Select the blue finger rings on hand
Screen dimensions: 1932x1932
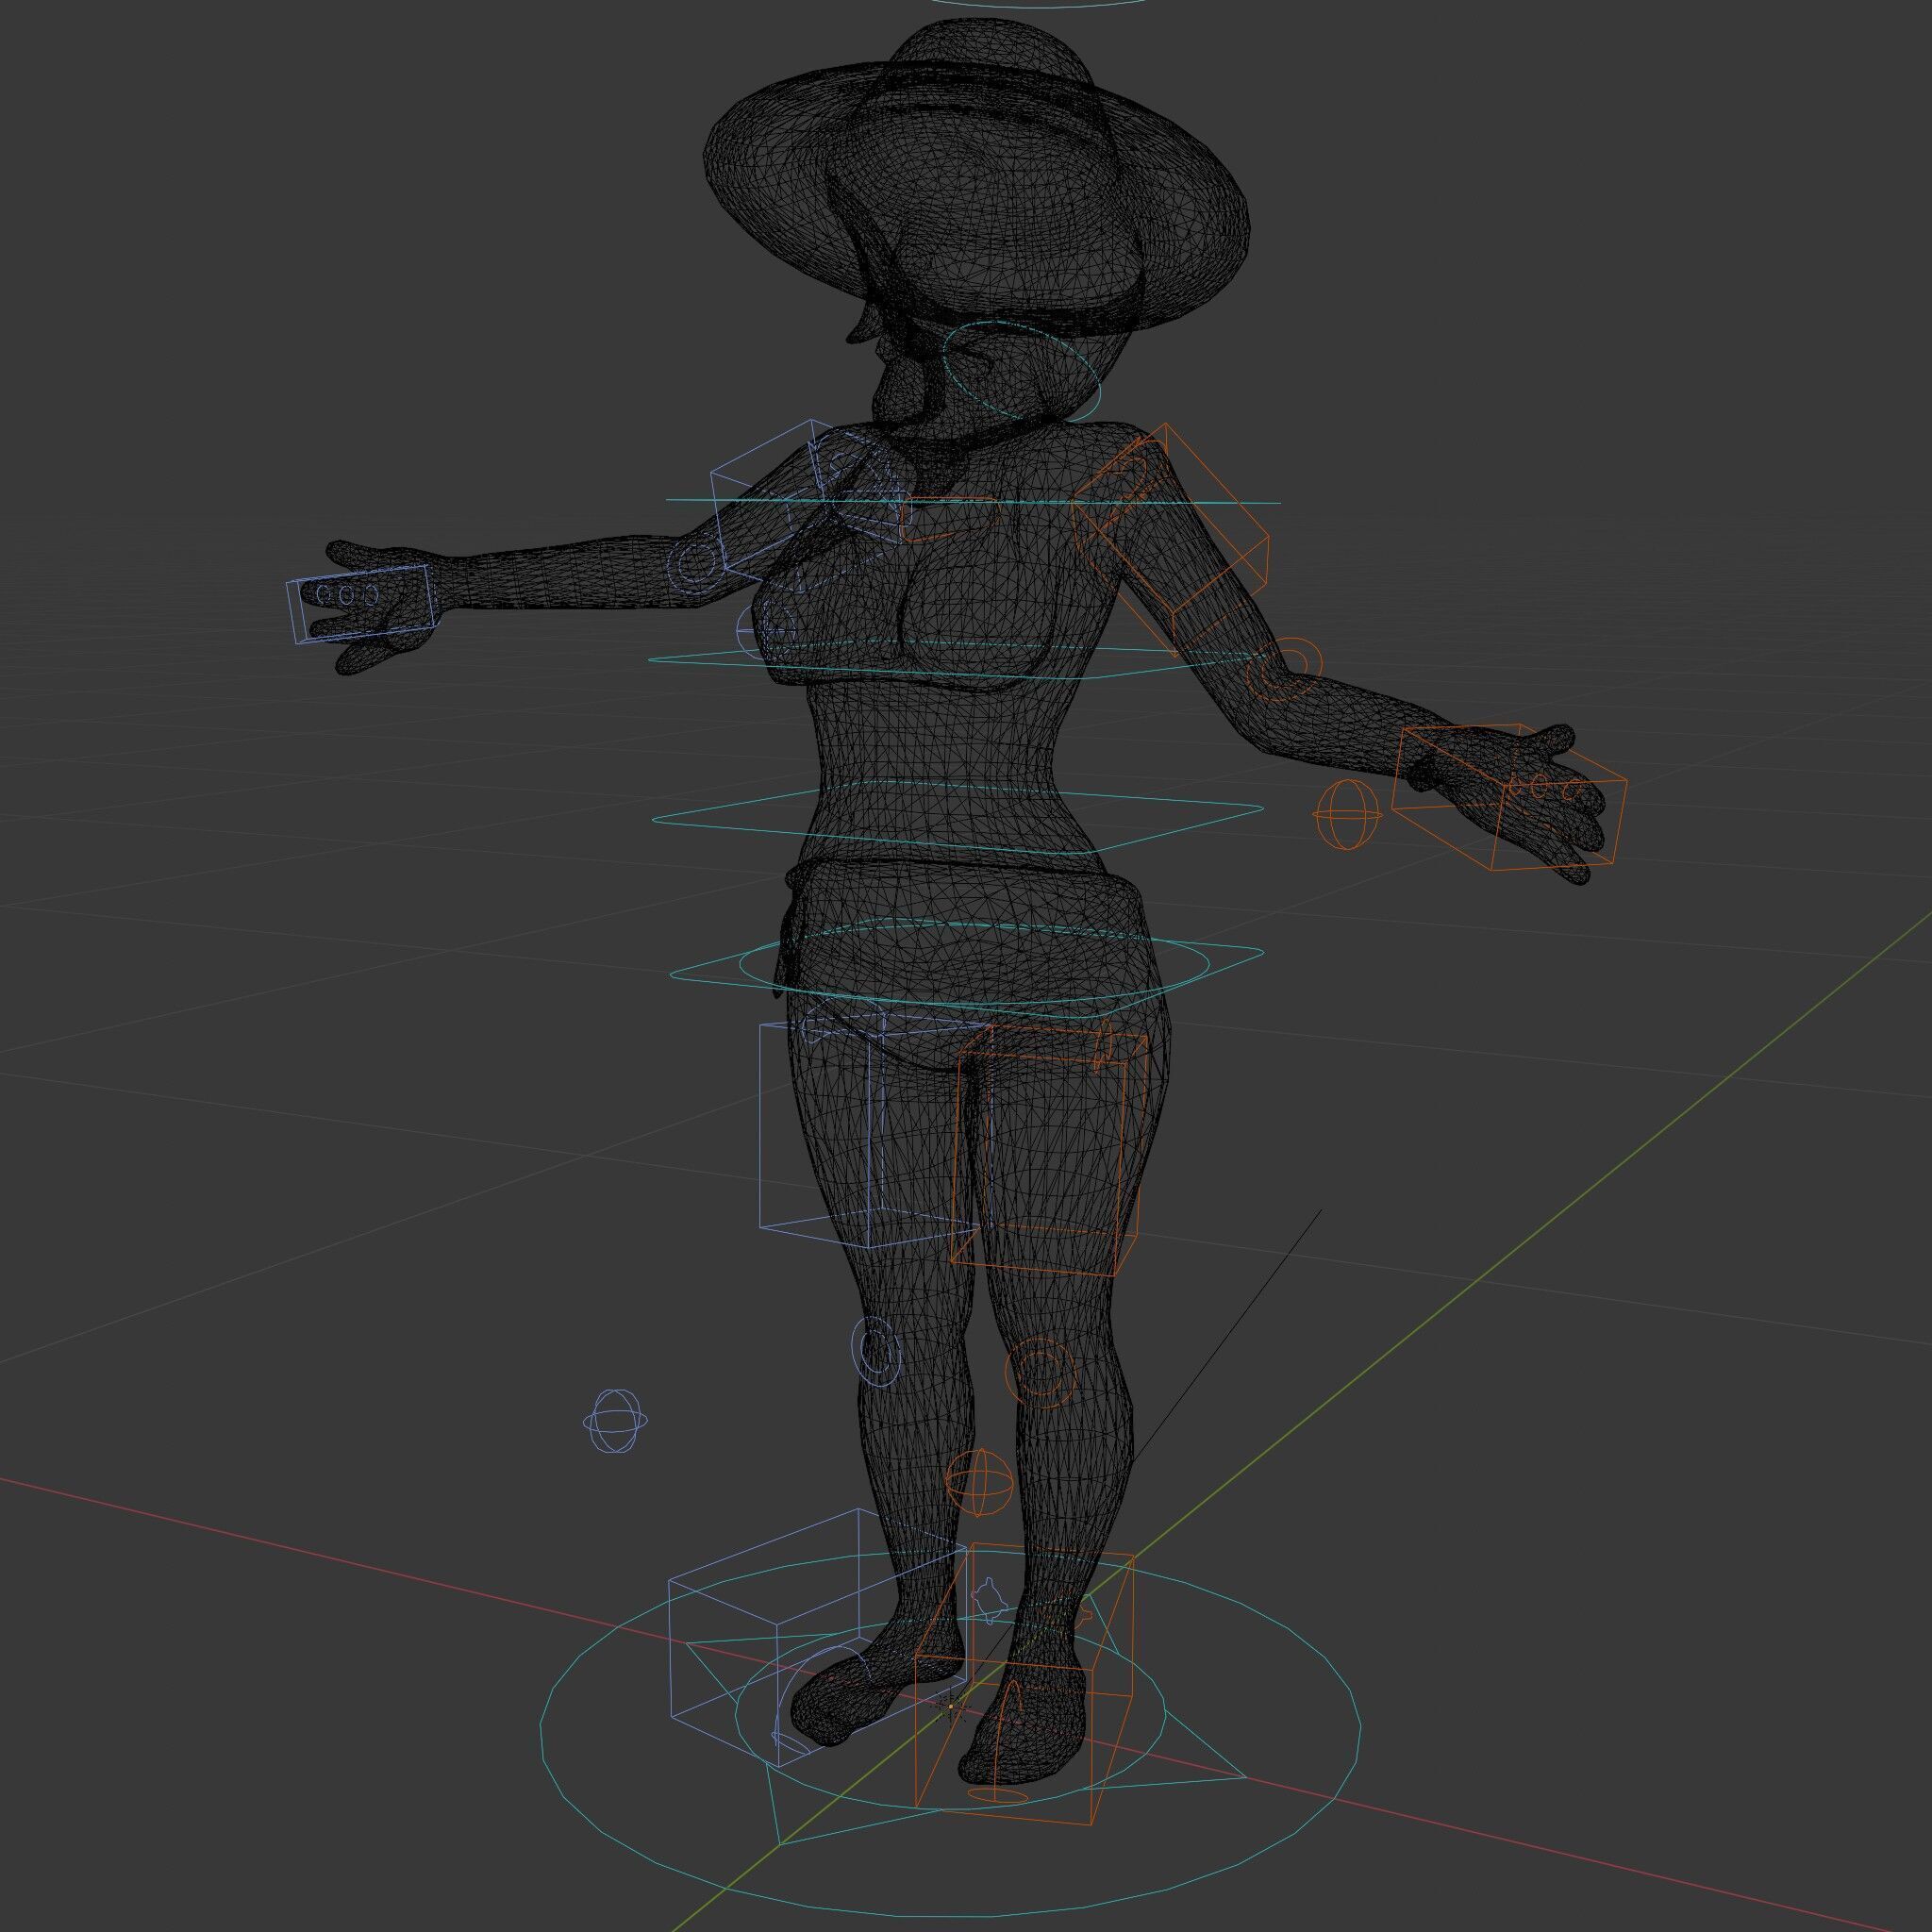[x=347, y=595]
